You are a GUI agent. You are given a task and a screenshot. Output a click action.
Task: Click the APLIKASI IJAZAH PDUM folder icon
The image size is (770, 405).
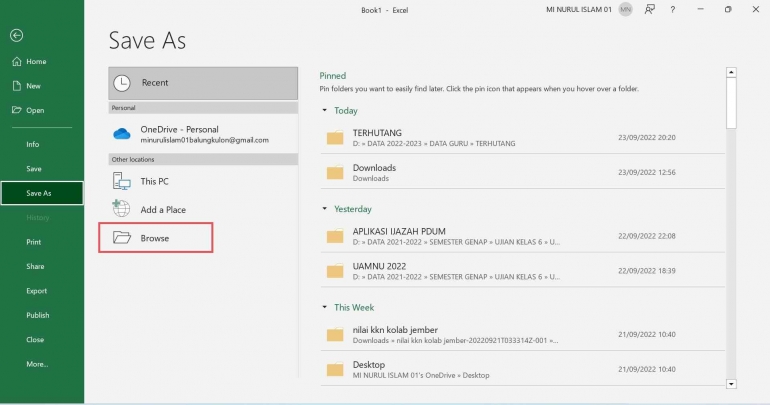(335, 236)
